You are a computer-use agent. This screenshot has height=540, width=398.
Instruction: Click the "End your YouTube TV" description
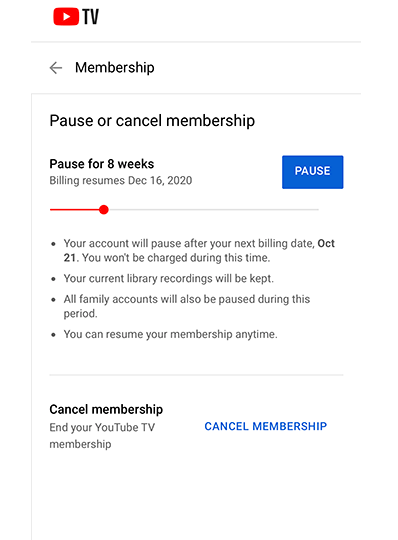pyautogui.click(x=102, y=427)
